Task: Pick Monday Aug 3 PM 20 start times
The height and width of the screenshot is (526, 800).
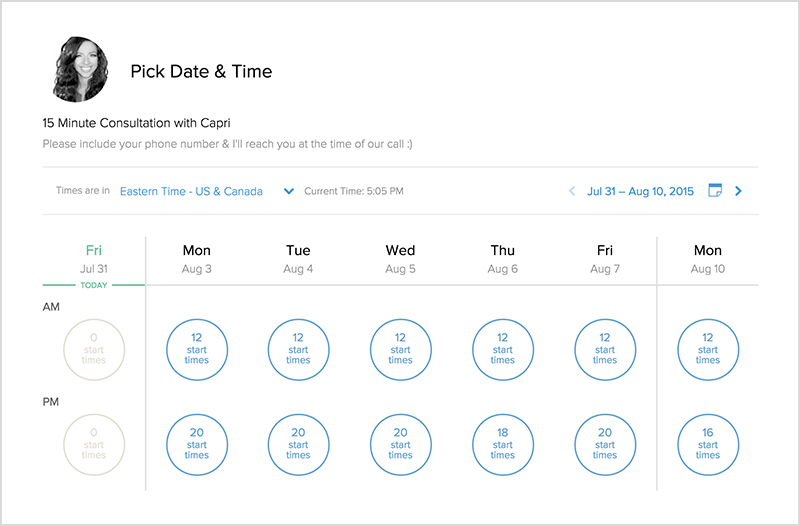Action: (x=197, y=444)
